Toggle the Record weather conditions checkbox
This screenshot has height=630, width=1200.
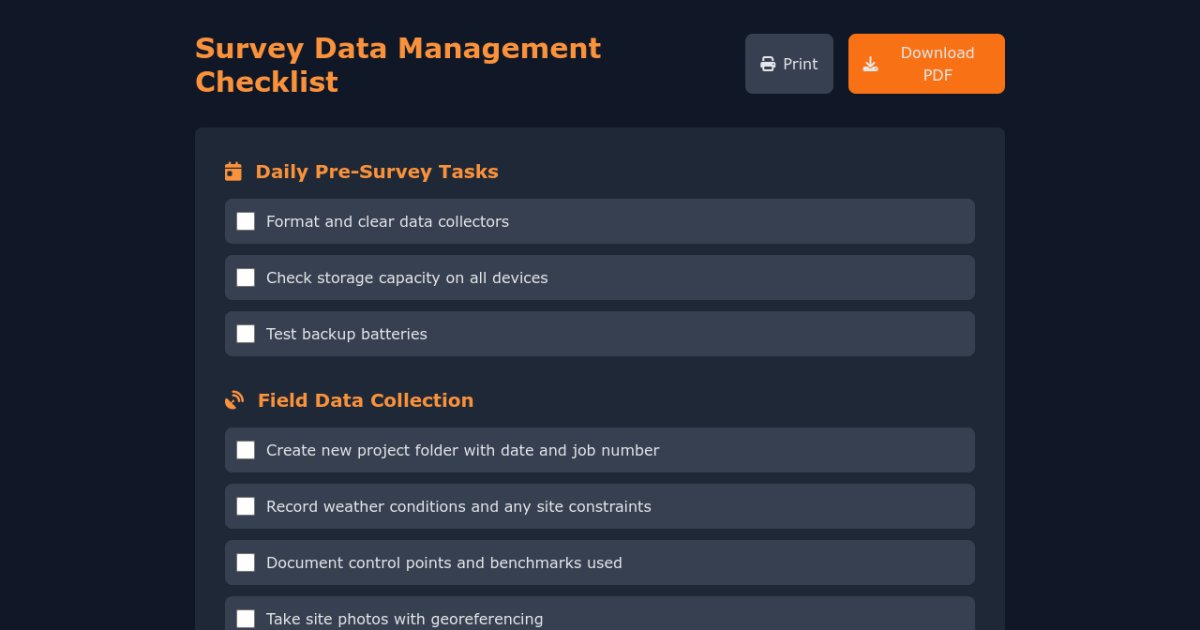click(x=246, y=506)
